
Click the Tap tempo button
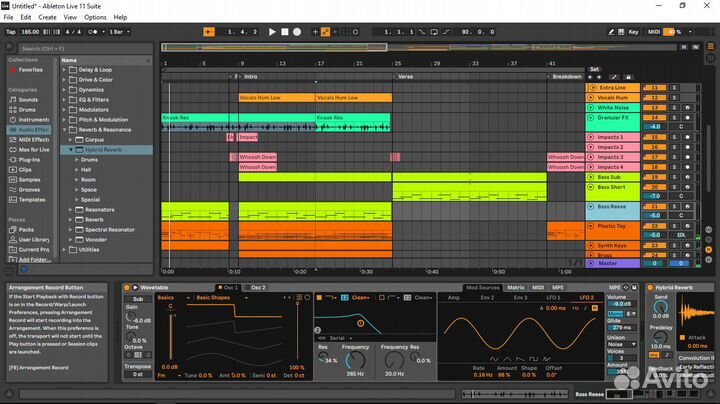[11, 32]
